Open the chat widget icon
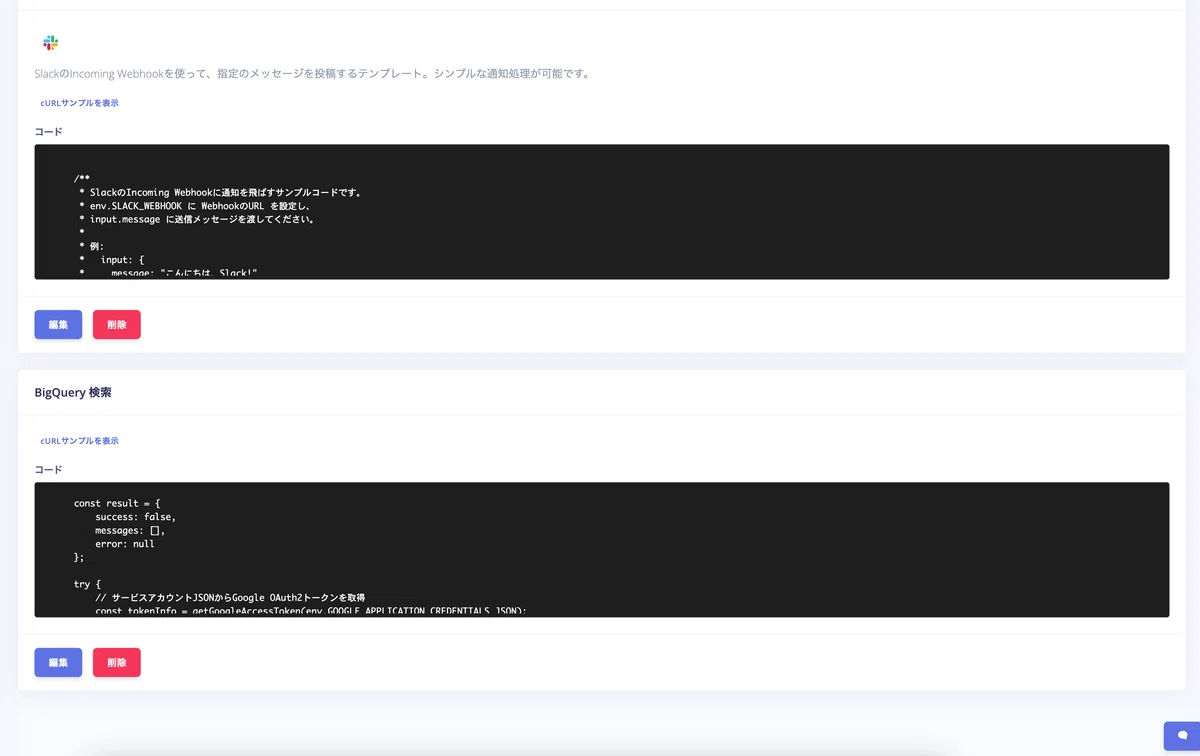Screen dimensions: 1200x756 click(x=1182, y=736)
